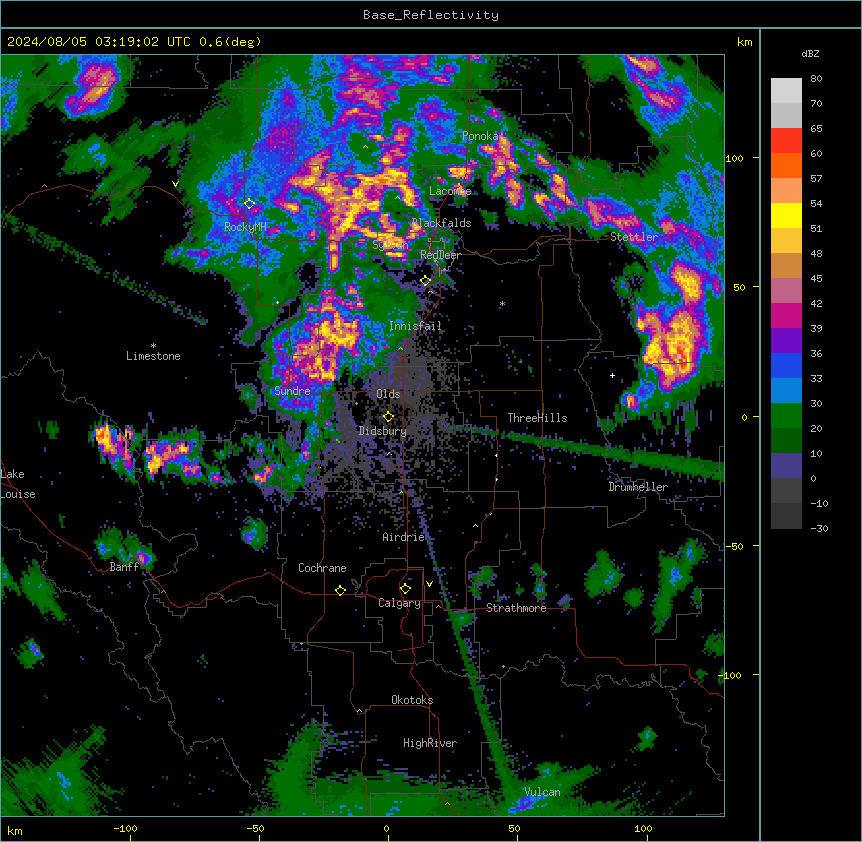Click the Limestone label
The height and width of the screenshot is (842, 862).
(x=153, y=356)
